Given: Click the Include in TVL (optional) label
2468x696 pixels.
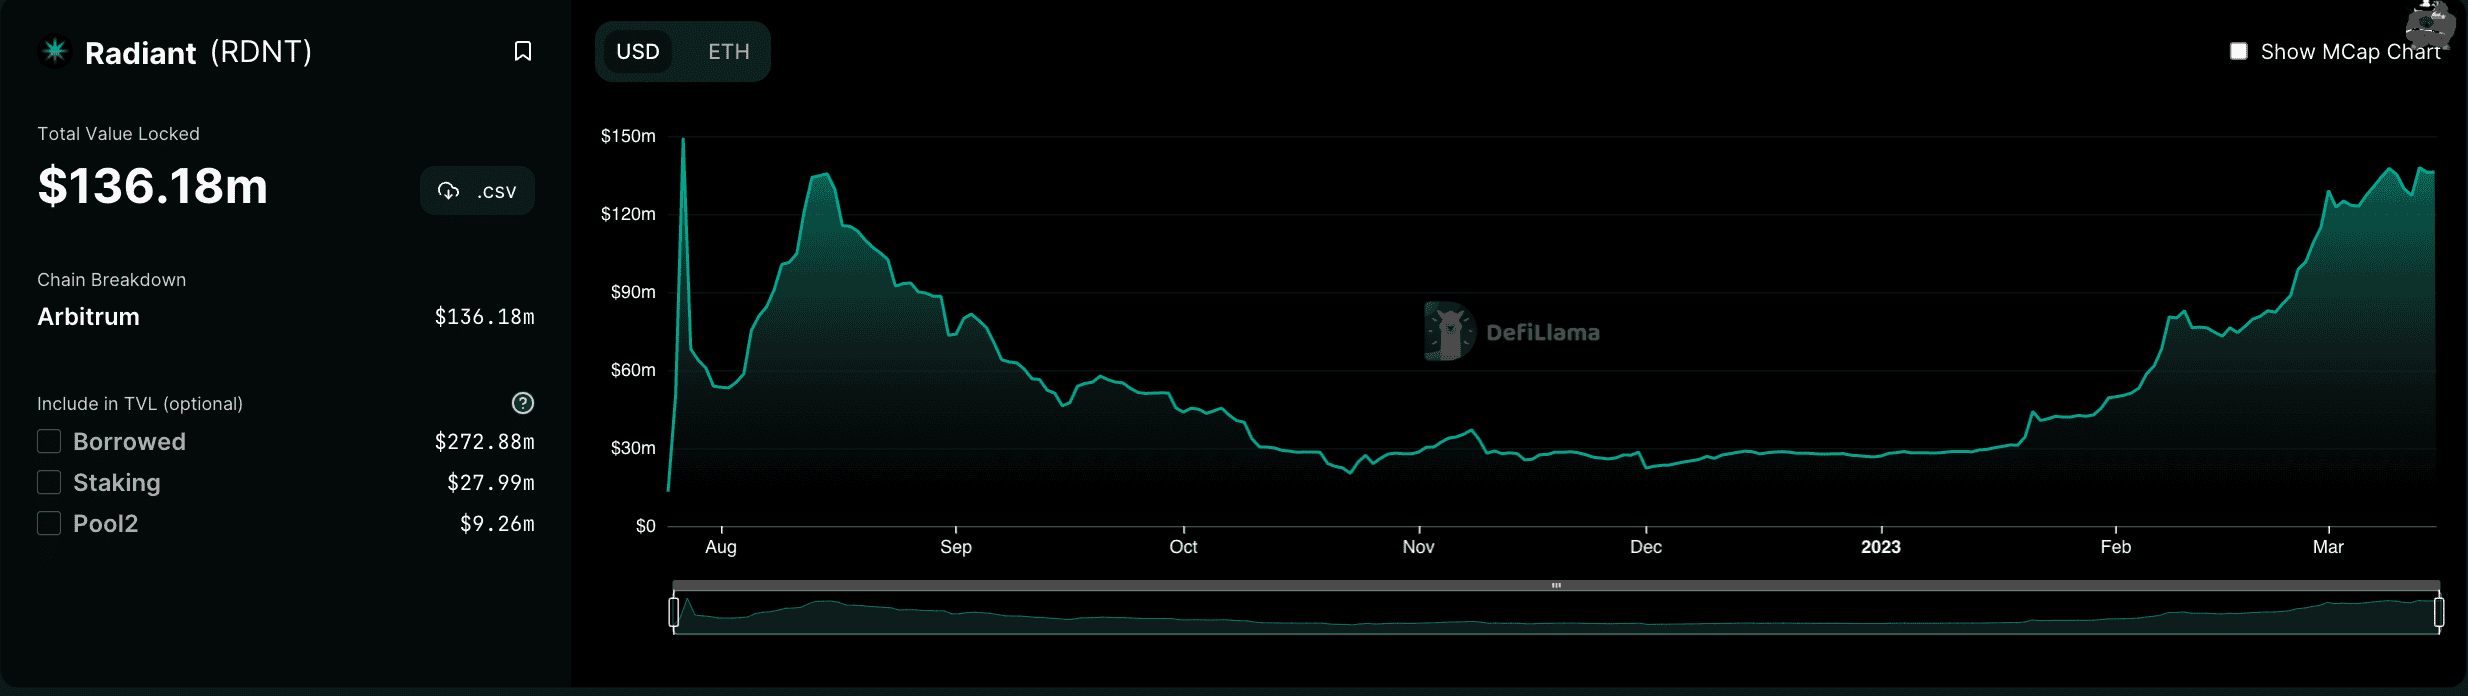Looking at the screenshot, I should click(x=140, y=404).
